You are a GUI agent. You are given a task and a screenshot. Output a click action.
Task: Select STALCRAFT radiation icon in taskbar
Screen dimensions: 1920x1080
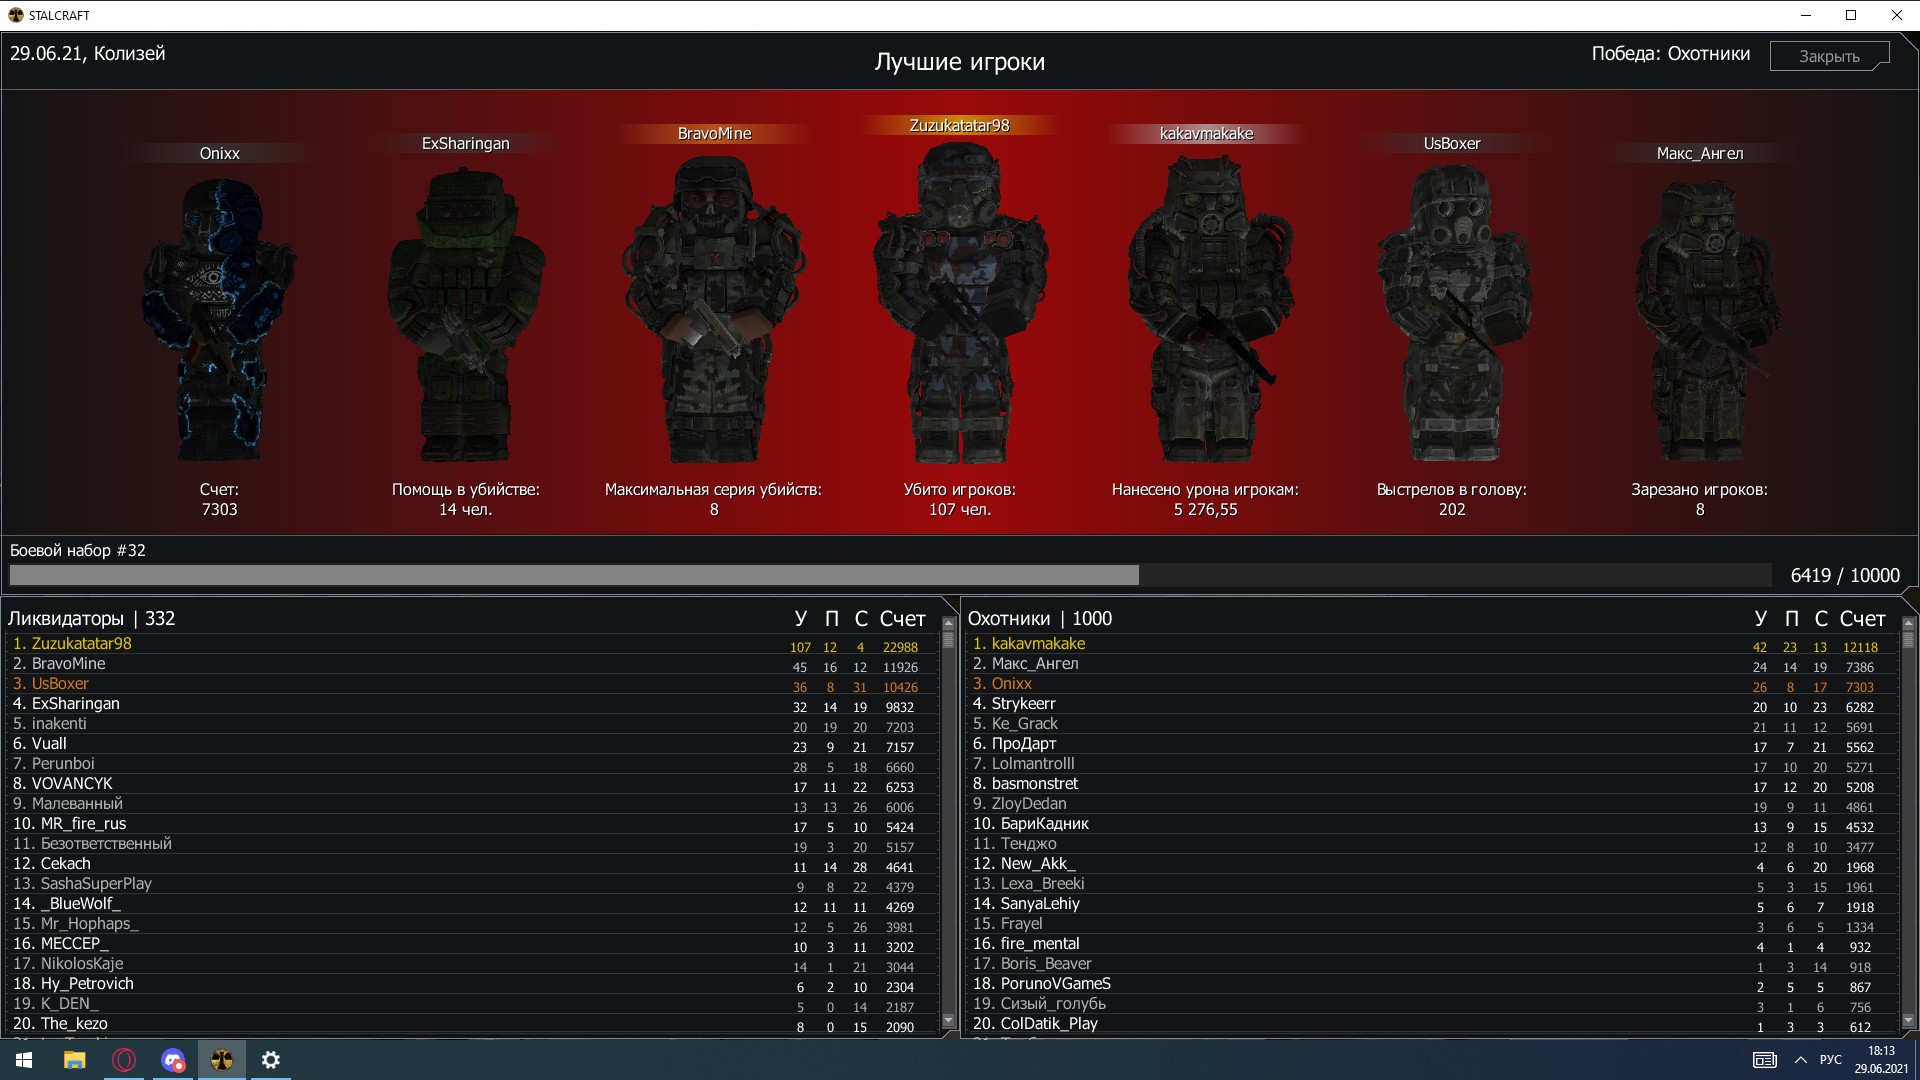coord(222,1060)
